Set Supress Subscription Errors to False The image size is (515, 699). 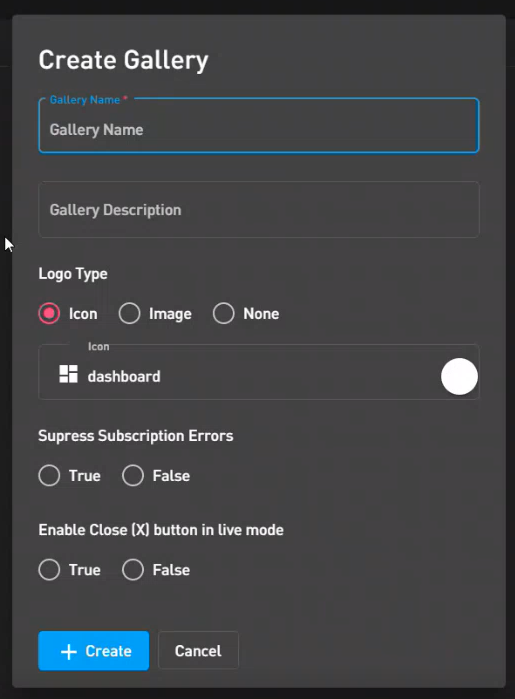133,475
